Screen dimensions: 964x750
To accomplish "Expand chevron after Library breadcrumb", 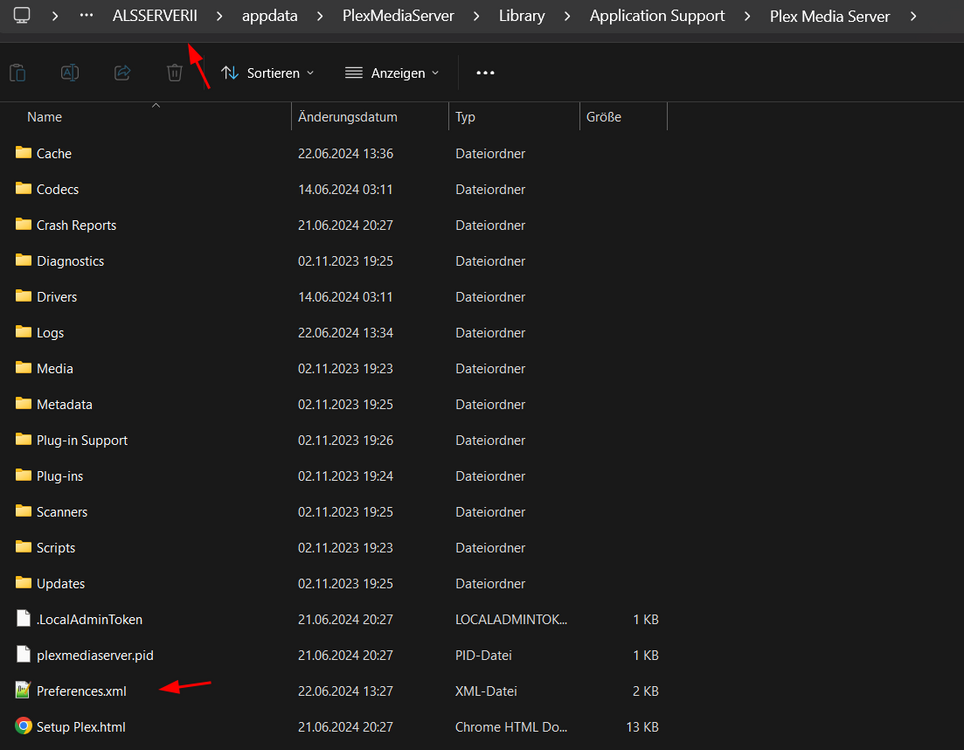I will coord(567,16).
